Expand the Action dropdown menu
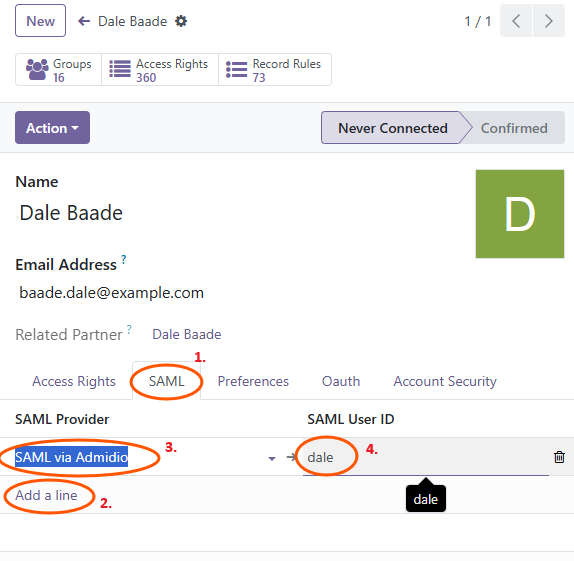 pyautogui.click(x=52, y=128)
